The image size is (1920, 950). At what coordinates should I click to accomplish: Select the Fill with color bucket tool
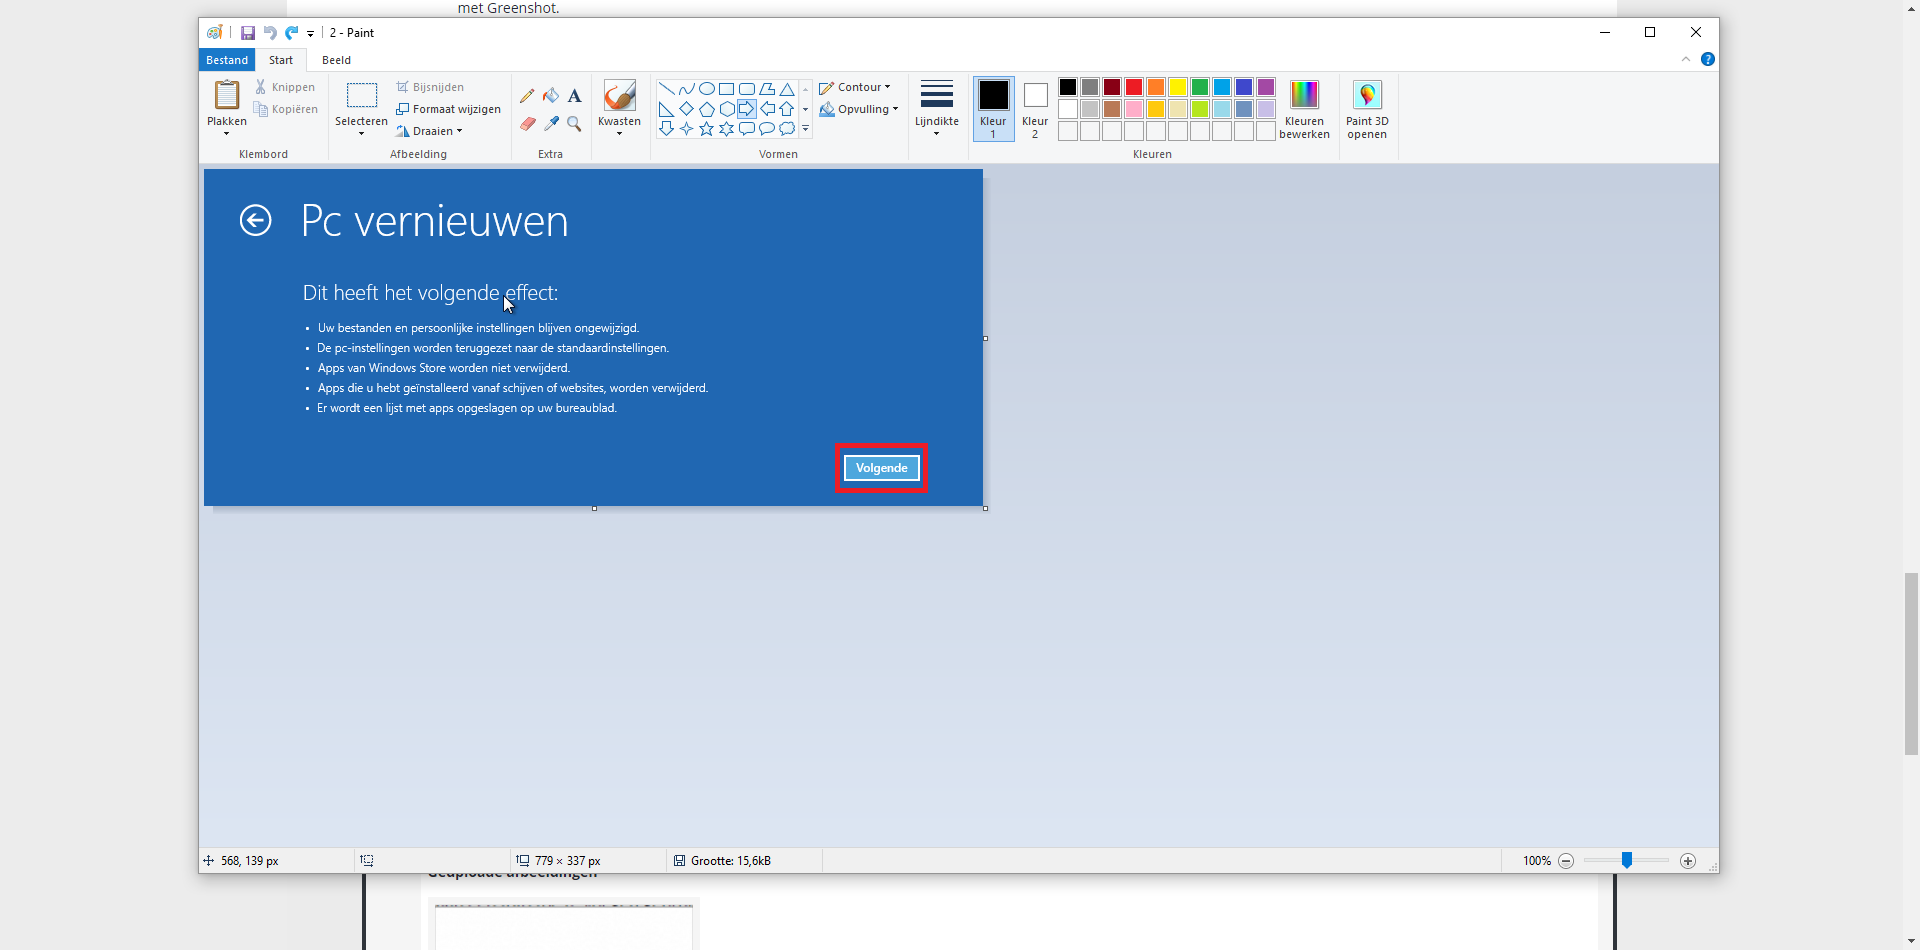click(x=551, y=96)
